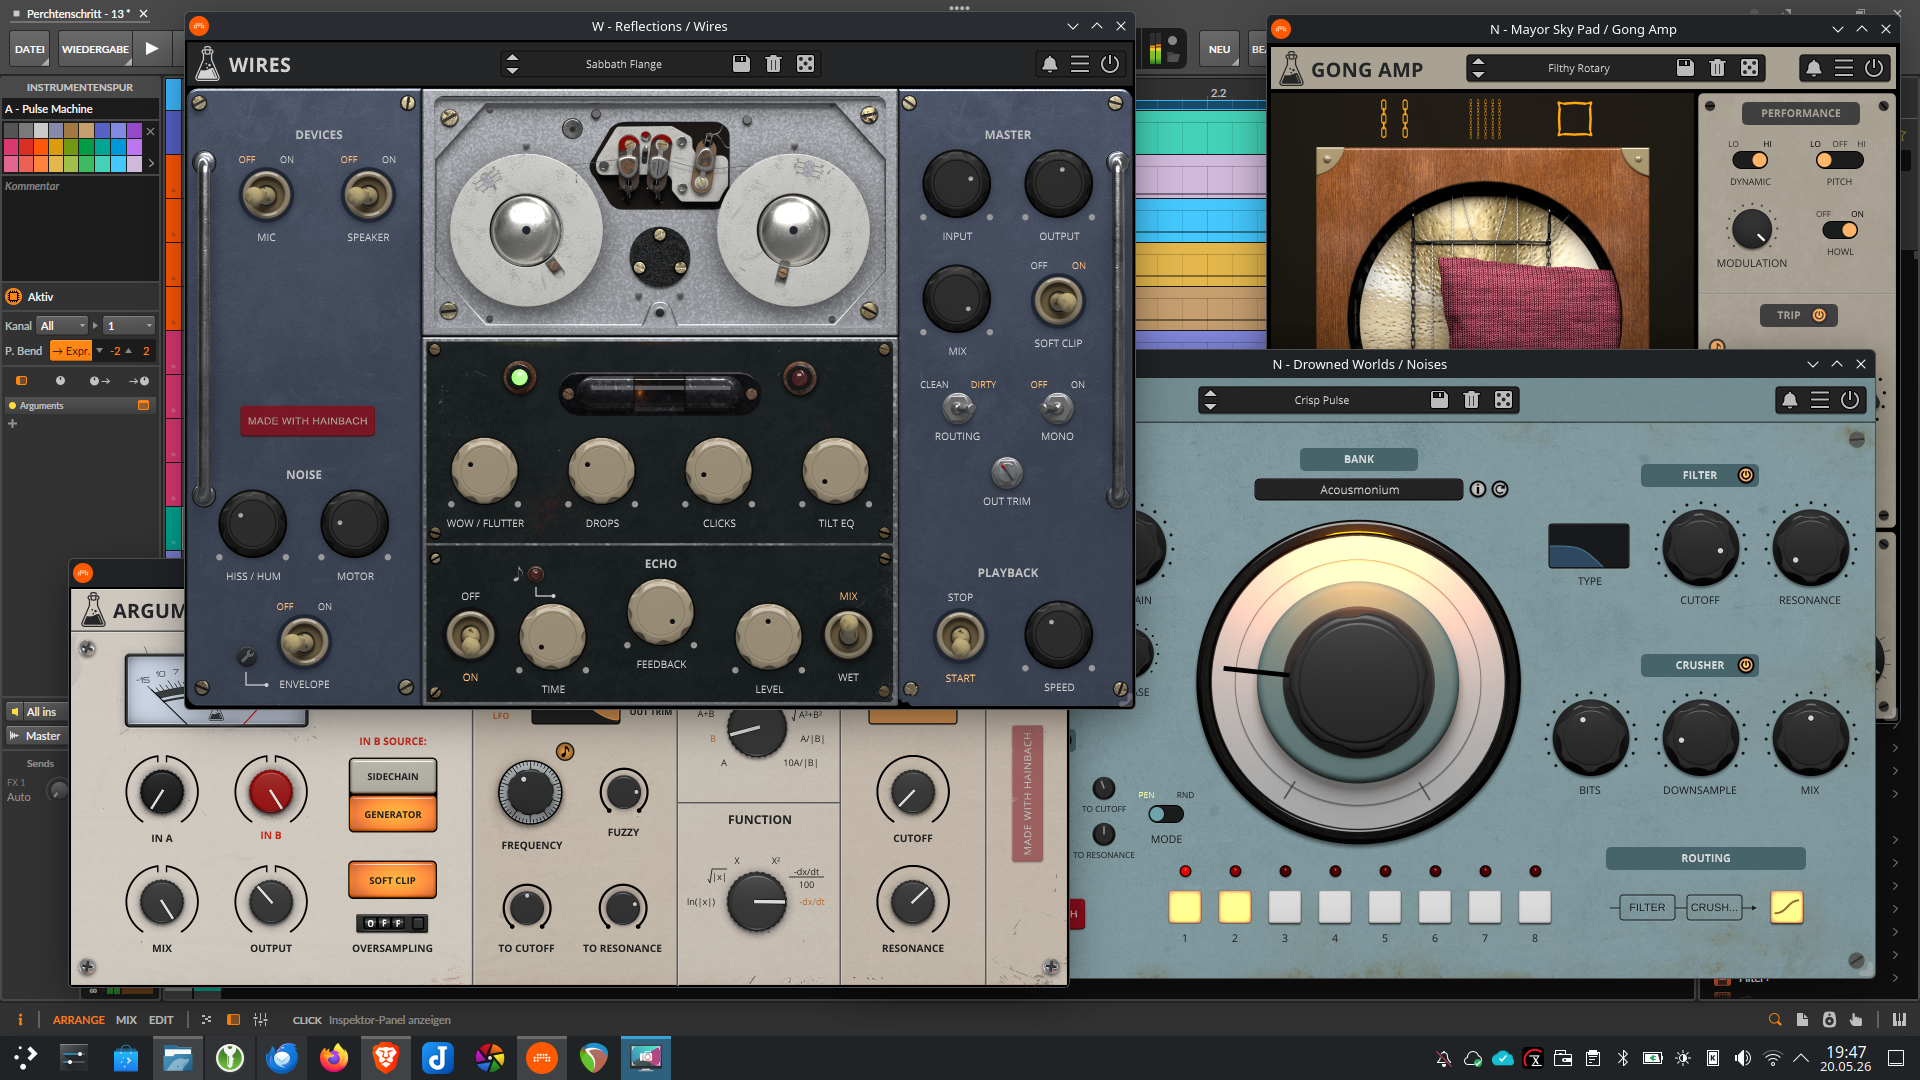Open Wires notification bell
The width and height of the screenshot is (1920, 1080).
coord(1049,64)
